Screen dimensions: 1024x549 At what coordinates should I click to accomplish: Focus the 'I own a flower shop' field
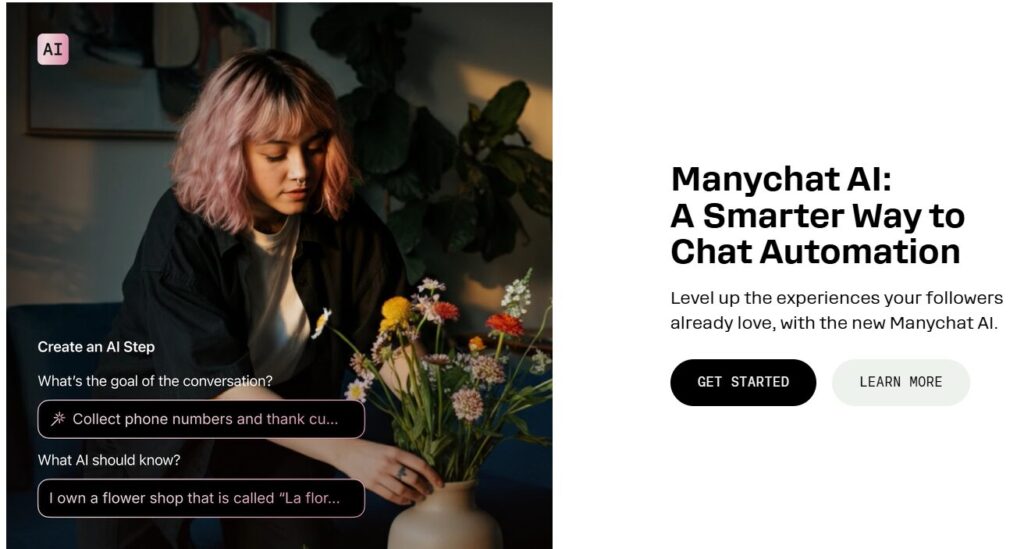tap(201, 498)
